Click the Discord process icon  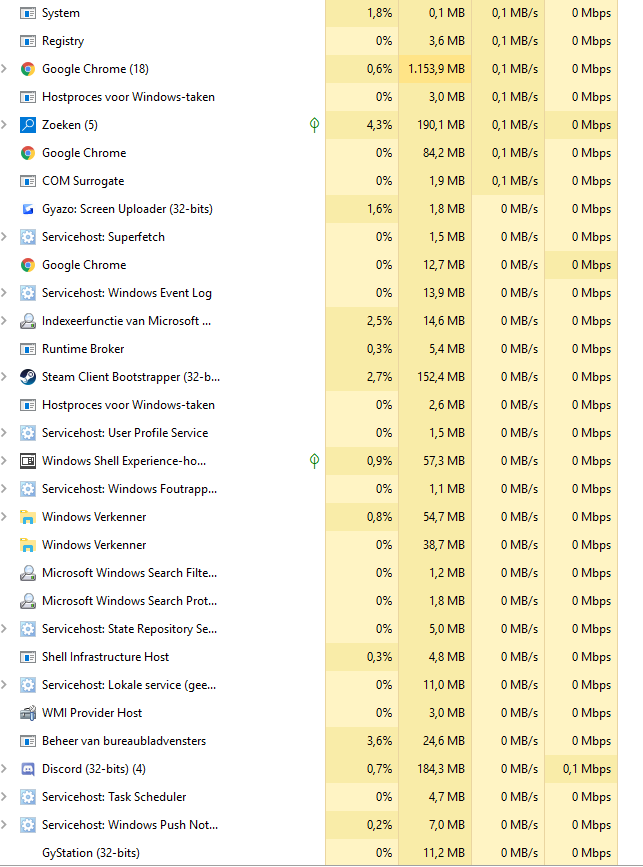(x=28, y=769)
